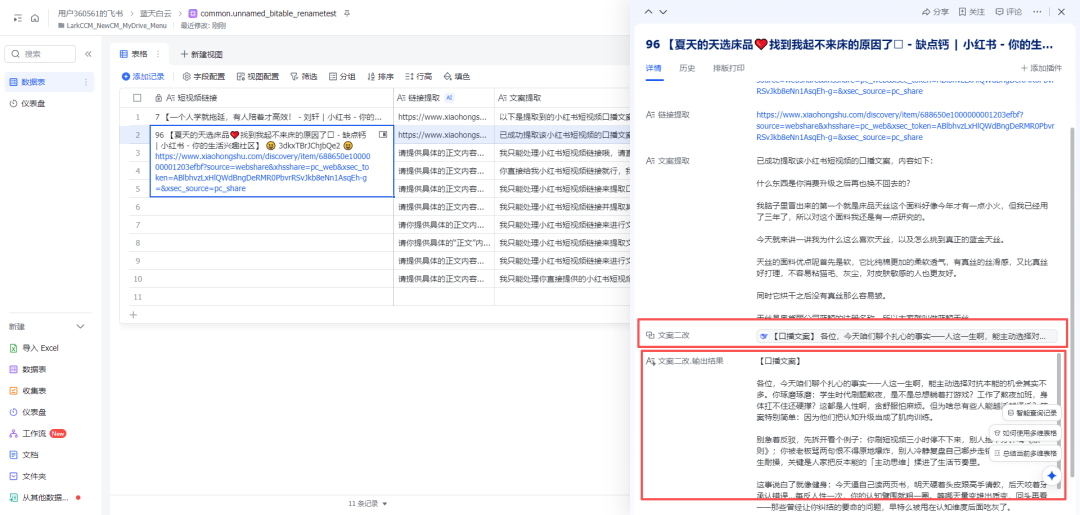Switch to the 排版打印 tab
The height and width of the screenshot is (515, 1080).
(729, 68)
